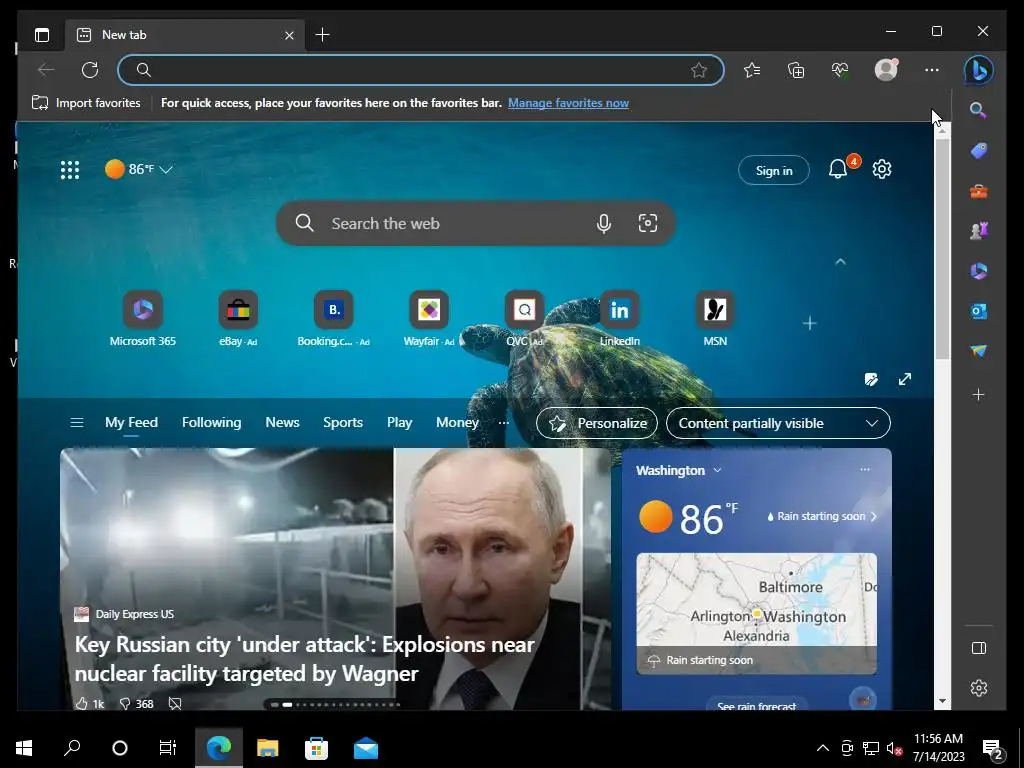Screen dimensions: 1024x768
Task: Open Browser essentials heart icon
Action: [840, 70]
